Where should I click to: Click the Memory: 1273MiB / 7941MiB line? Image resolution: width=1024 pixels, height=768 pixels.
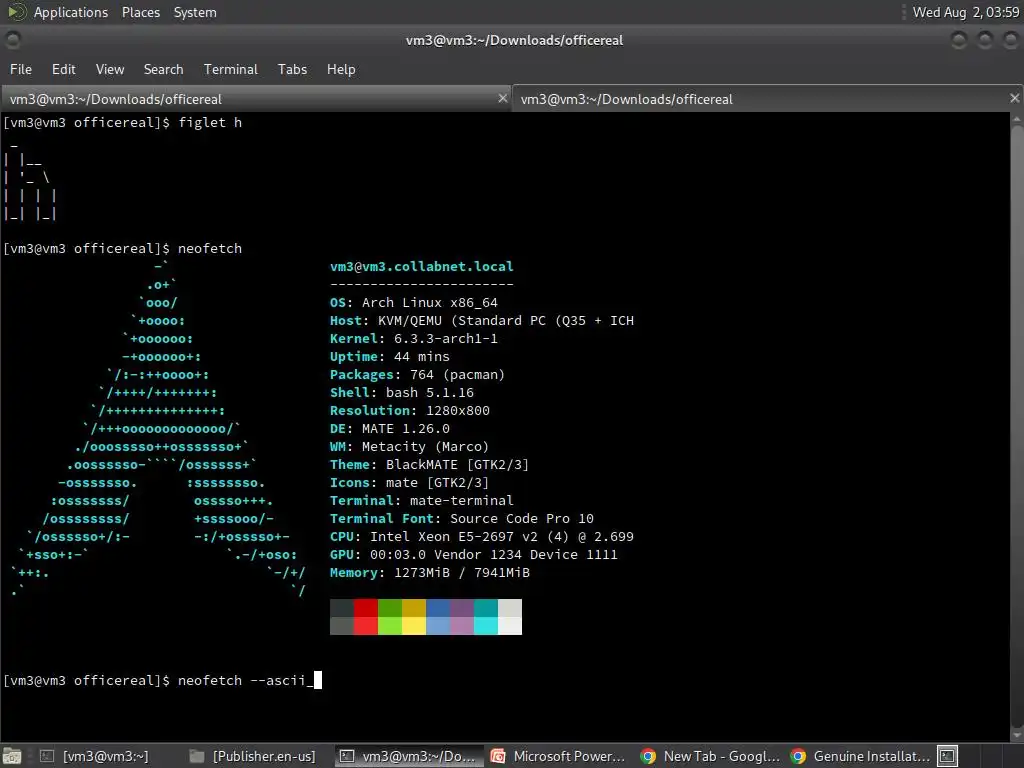tap(430, 573)
